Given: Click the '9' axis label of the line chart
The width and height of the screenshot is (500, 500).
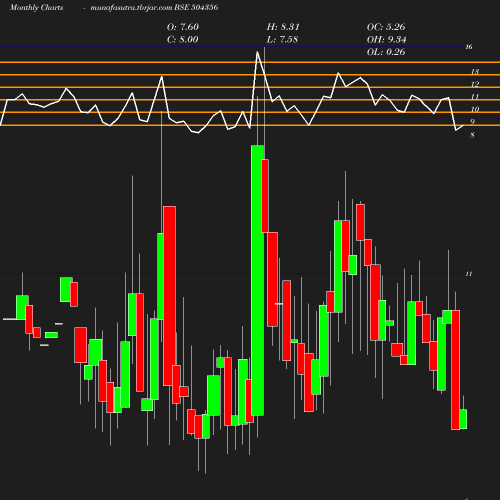Looking at the screenshot, I should 472,122.
